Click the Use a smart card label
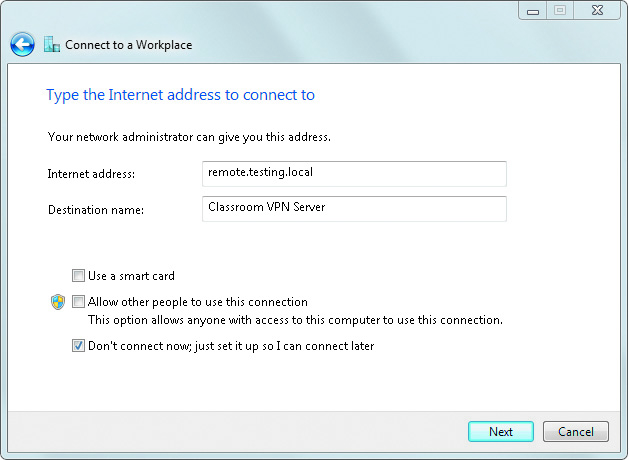The height and width of the screenshot is (460, 629). tap(131, 276)
